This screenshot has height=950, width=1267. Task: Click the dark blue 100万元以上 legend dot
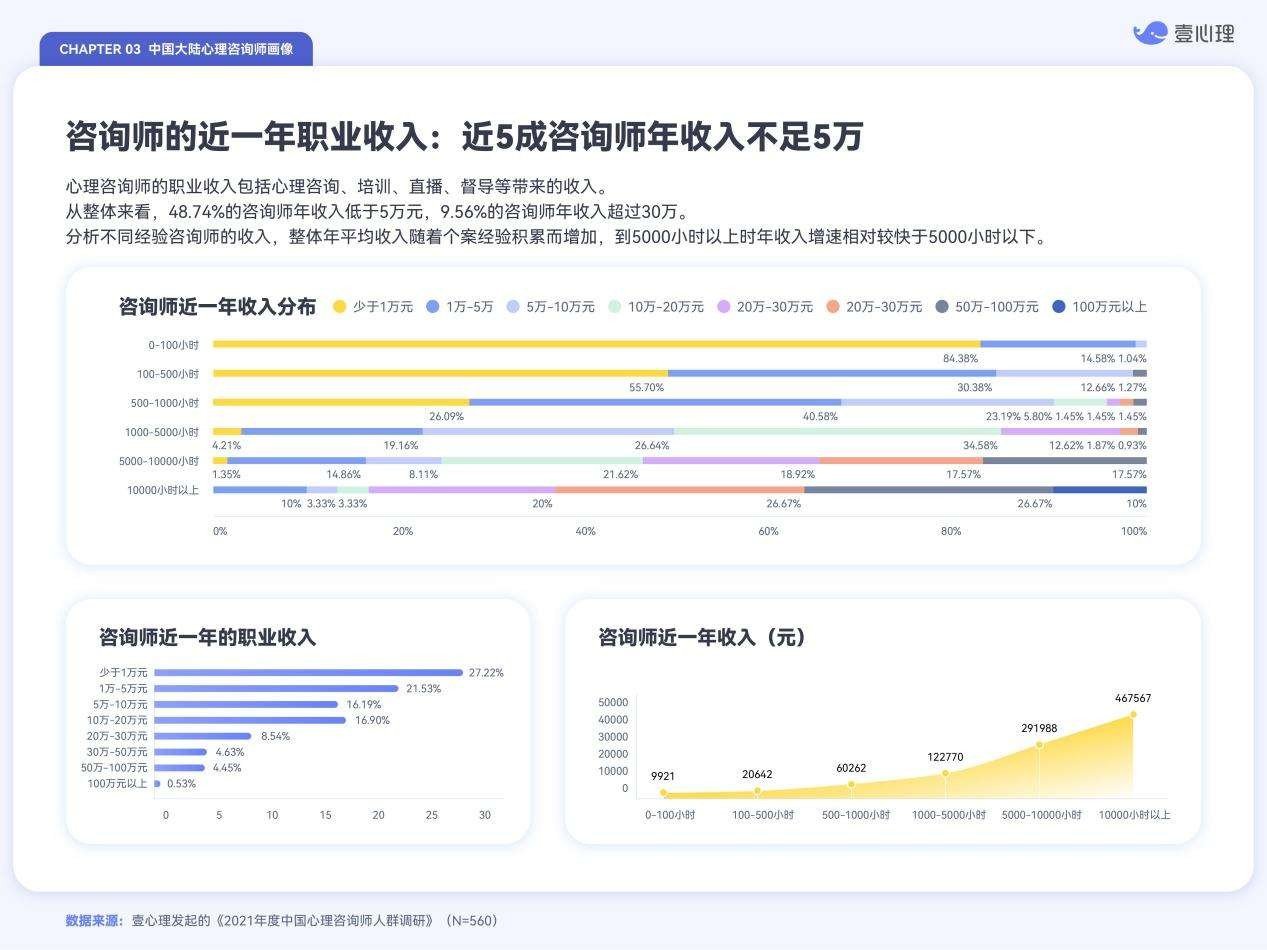point(1059,307)
